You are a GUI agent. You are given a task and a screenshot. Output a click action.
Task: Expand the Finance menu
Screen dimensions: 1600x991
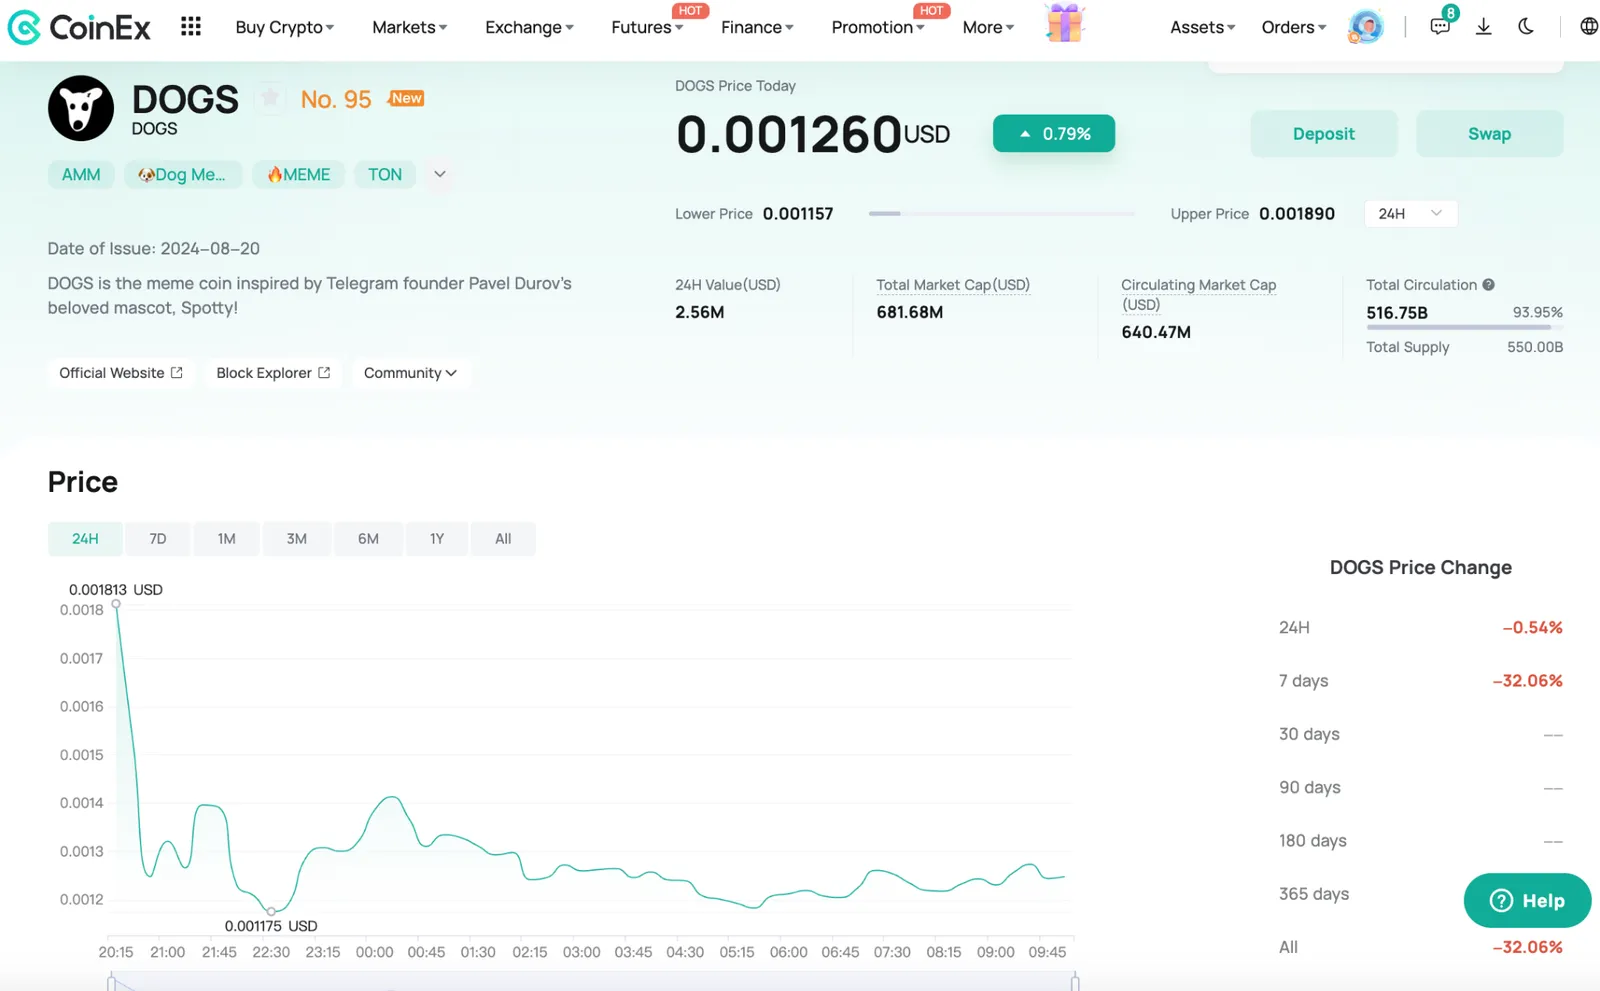coord(757,27)
